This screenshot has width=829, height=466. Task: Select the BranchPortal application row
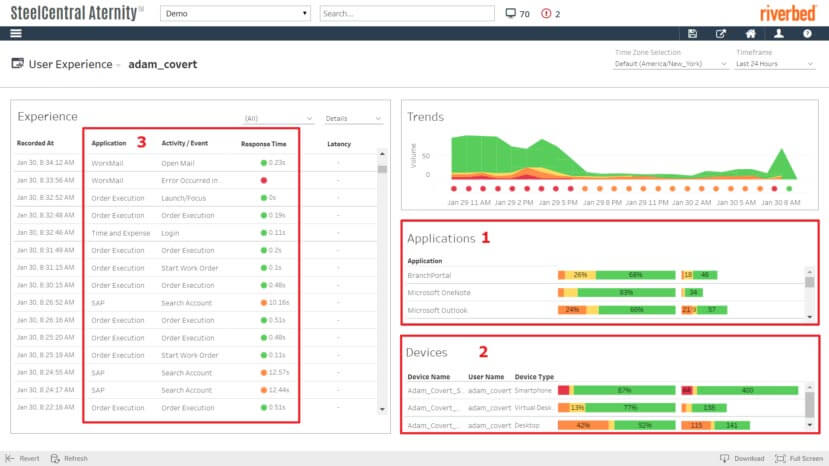(605, 275)
